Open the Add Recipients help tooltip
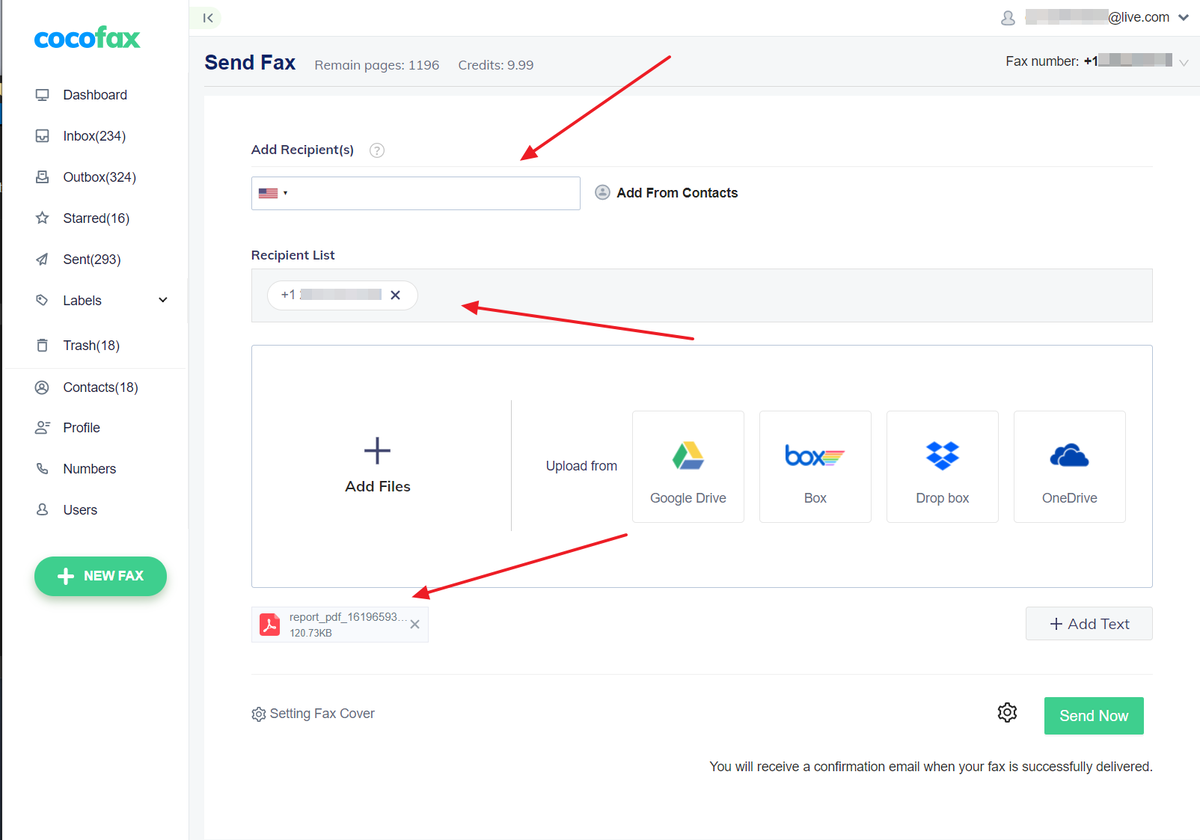 [x=376, y=149]
